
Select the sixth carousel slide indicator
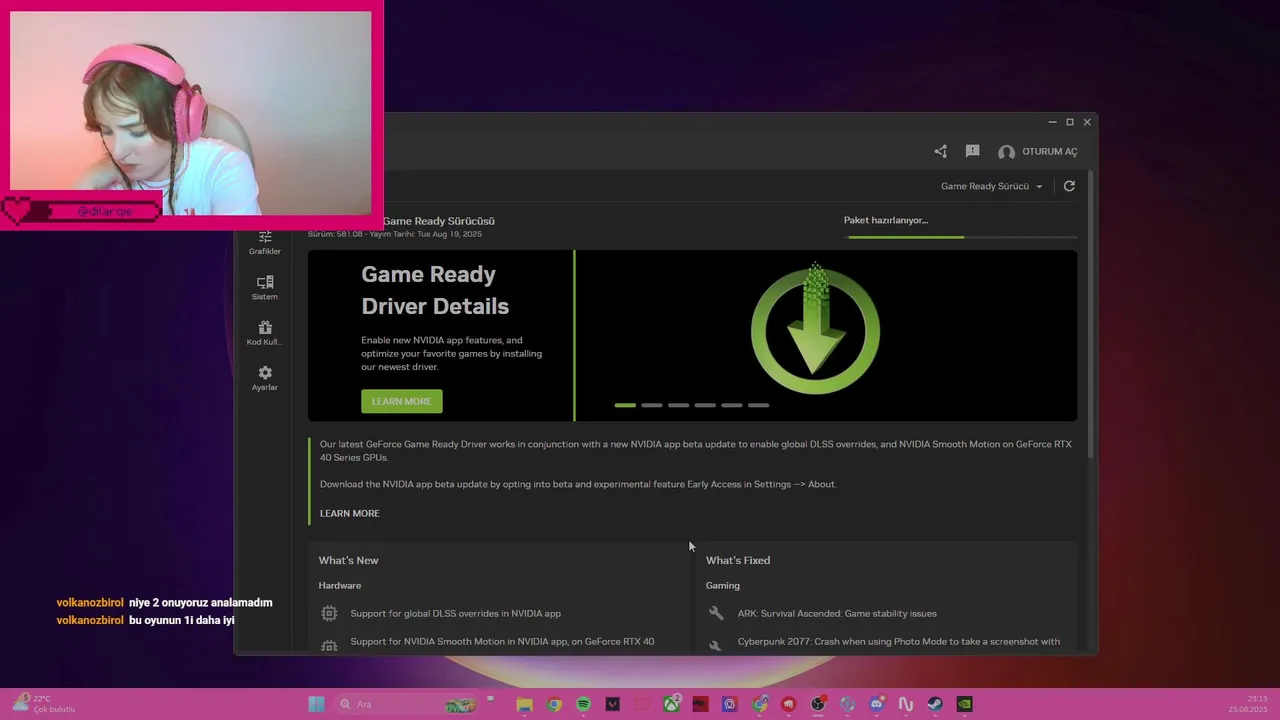(x=758, y=405)
